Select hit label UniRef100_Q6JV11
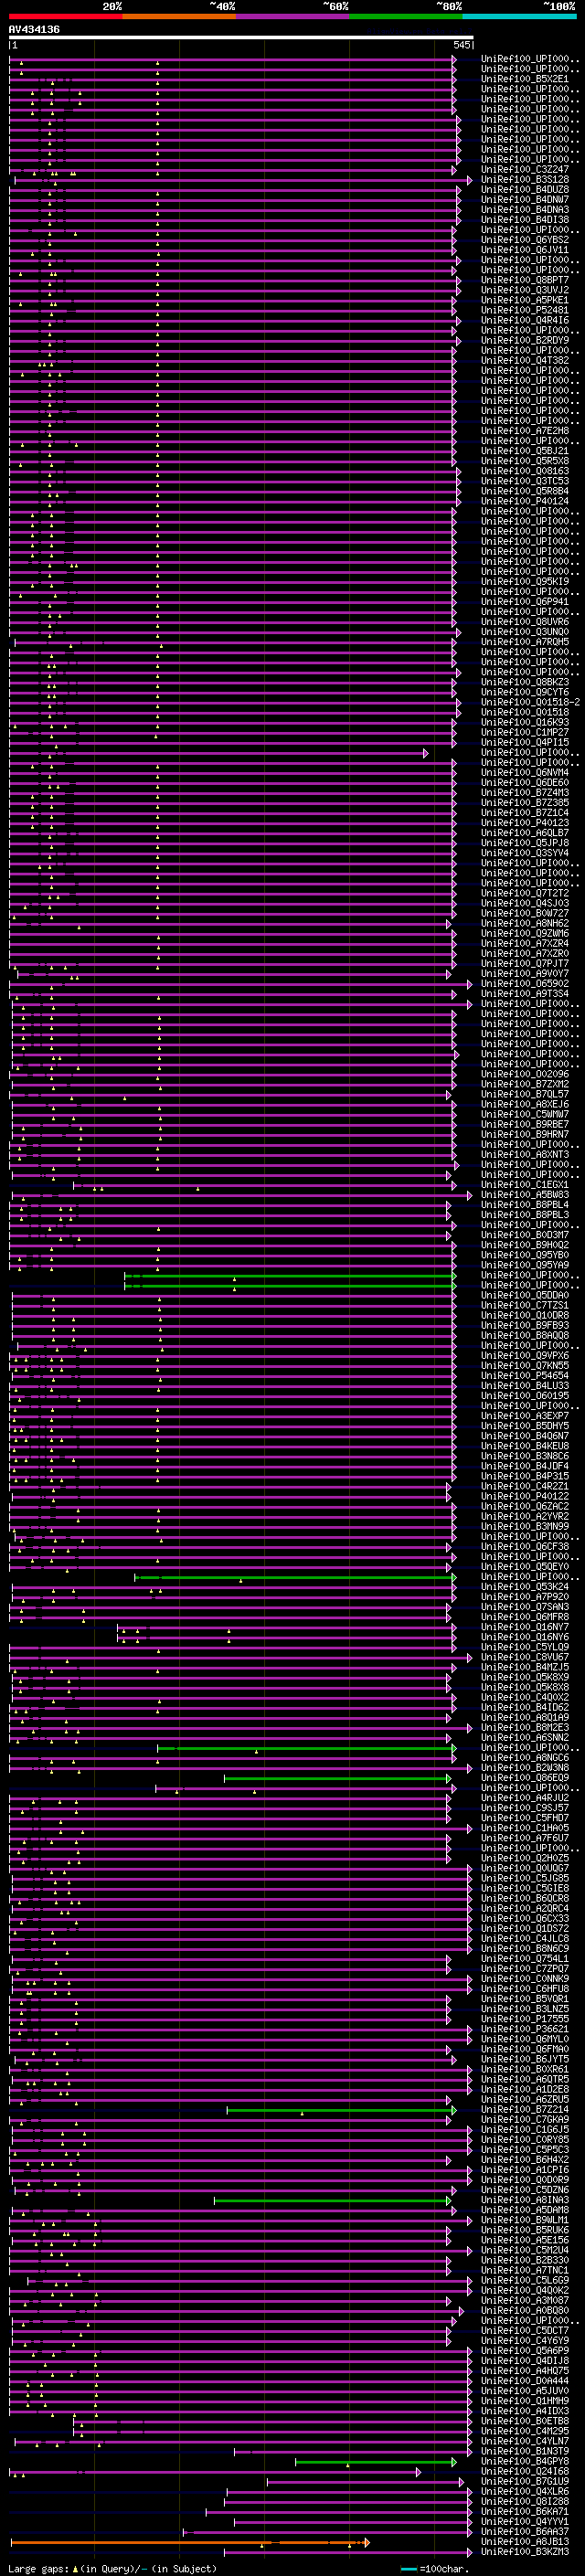This screenshot has width=585, height=2576. 524,250
